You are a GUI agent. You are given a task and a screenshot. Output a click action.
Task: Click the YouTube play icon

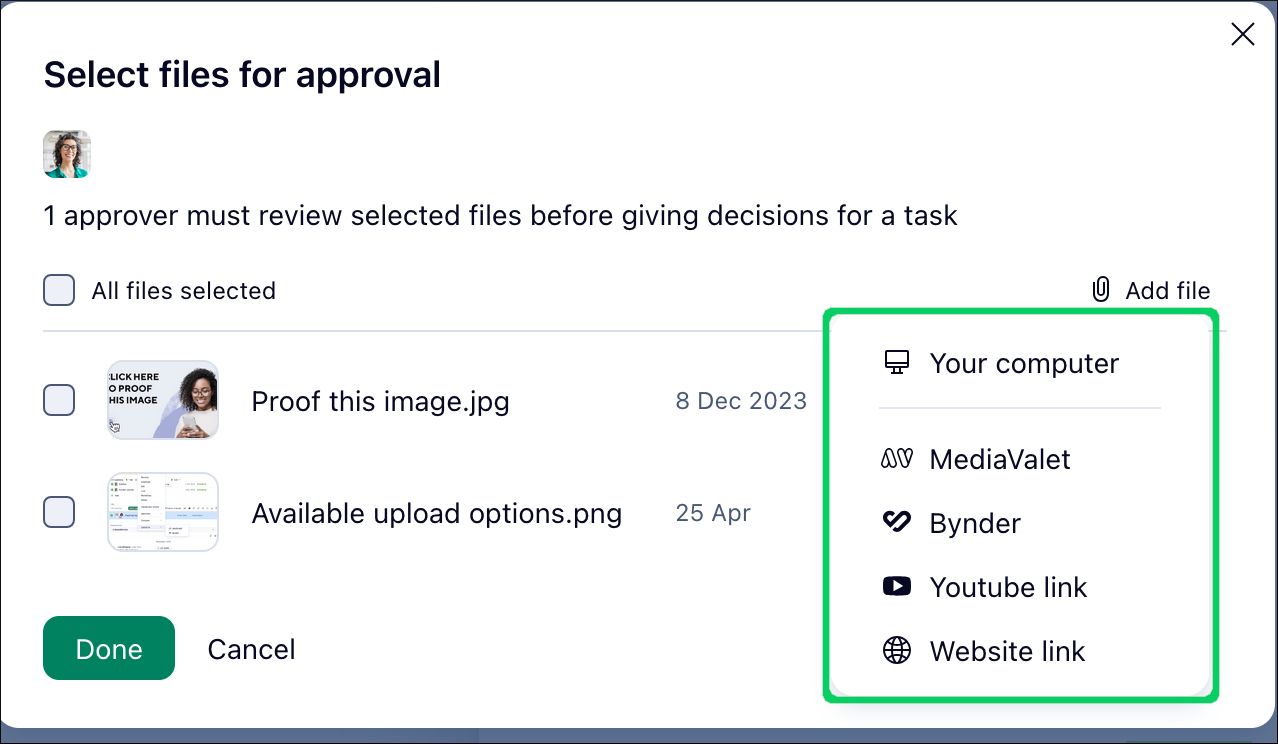click(897, 587)
